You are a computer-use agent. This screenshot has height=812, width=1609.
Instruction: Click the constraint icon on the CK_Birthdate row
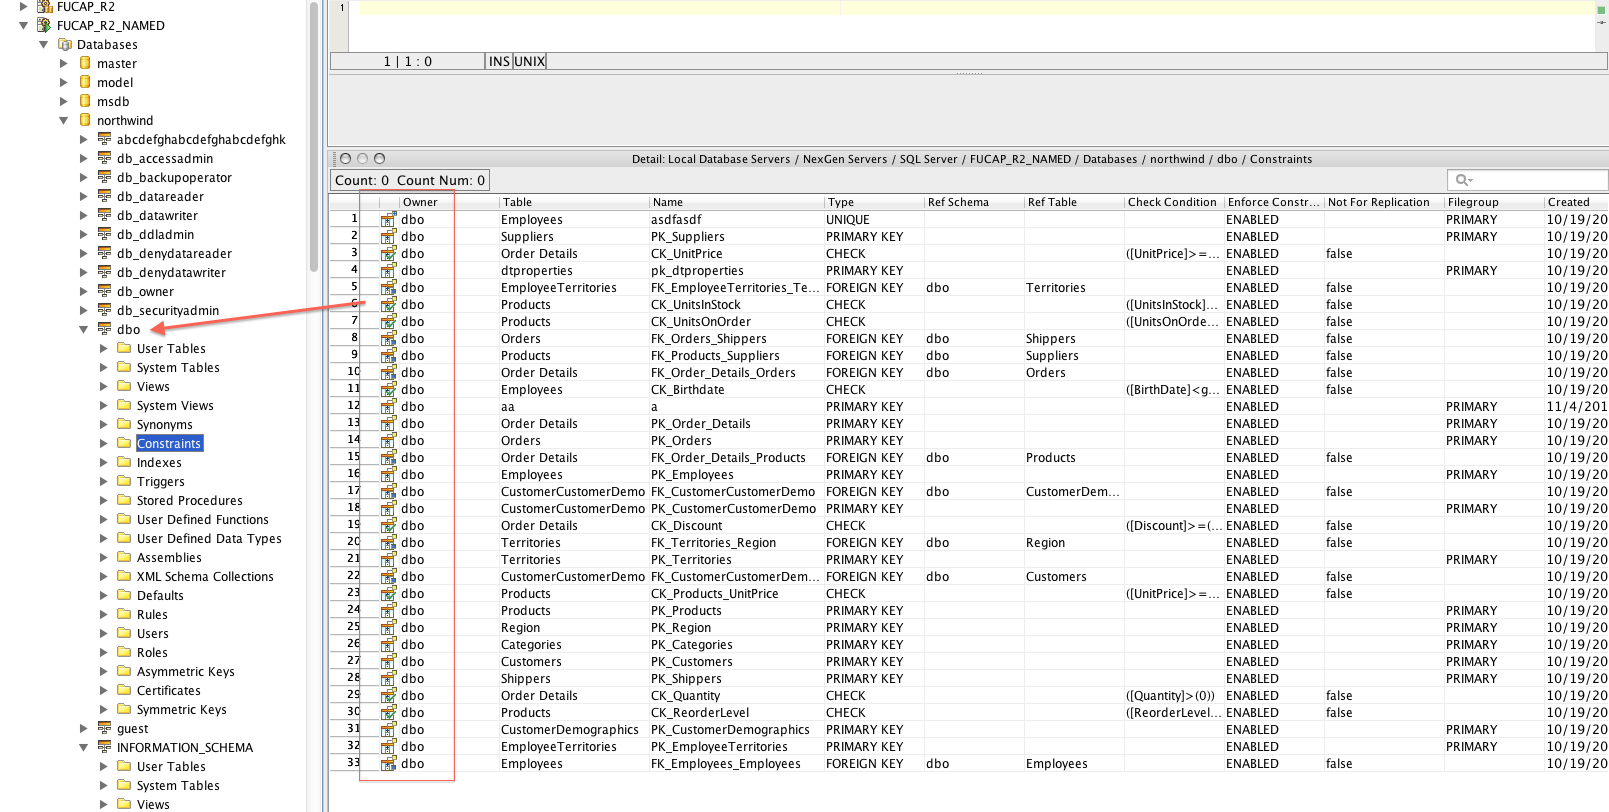(x=388, y=389)
